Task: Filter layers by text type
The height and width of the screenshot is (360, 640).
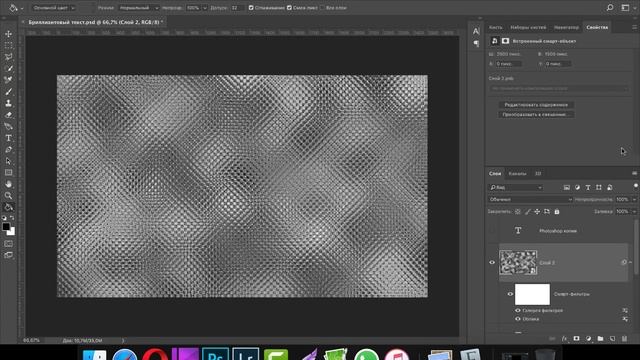Action: coord(588,187)
